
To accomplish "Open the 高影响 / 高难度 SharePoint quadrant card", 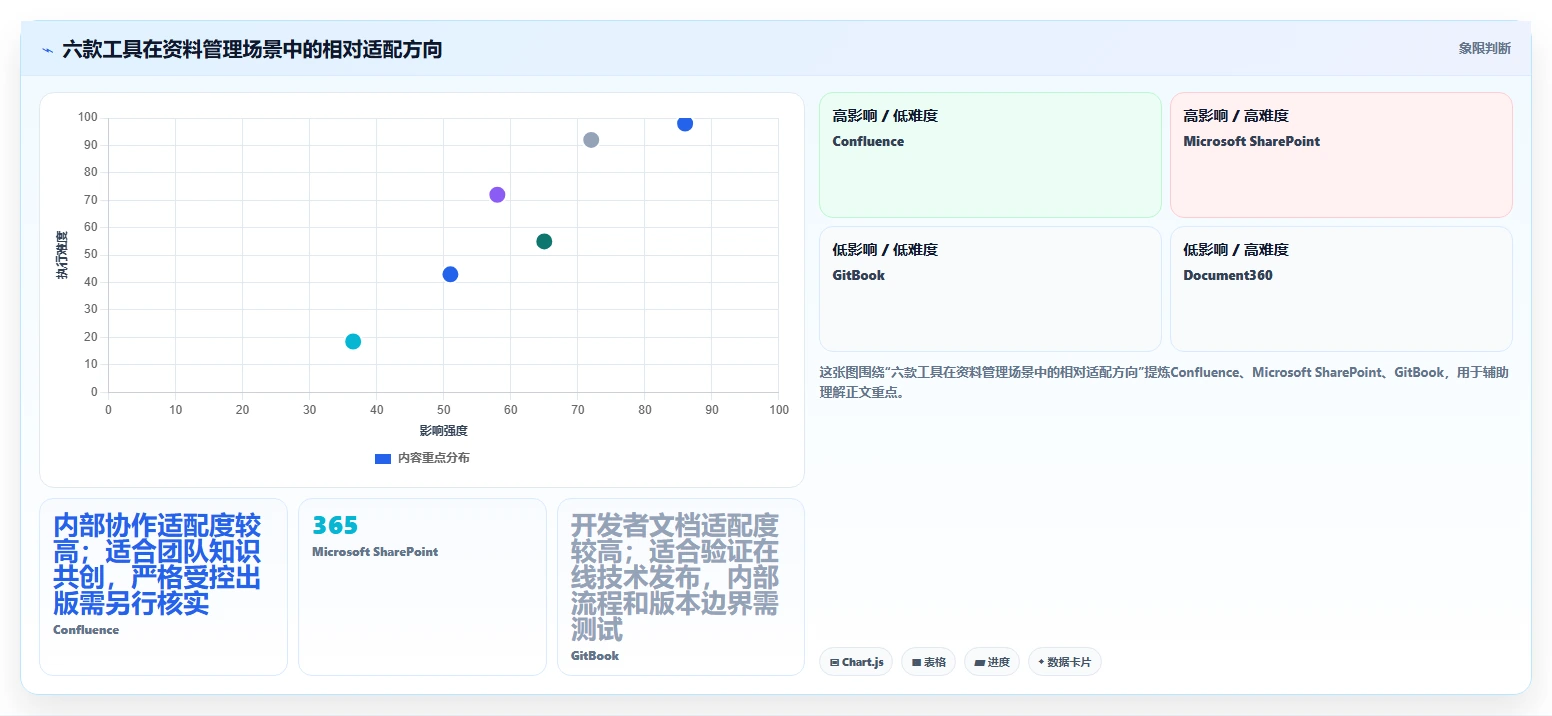I will [1341, 155].
